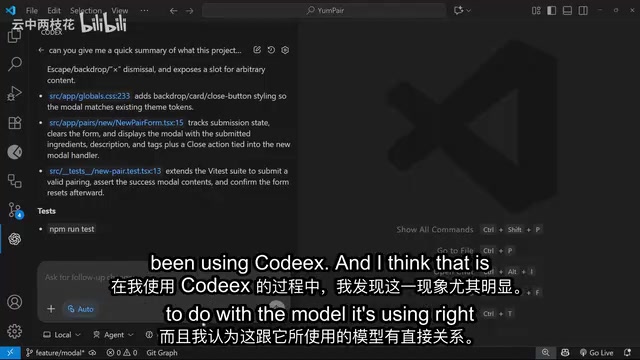Viewport: 640px width, 360px height.
Task: Open the Explorer view in the activity bar
Action: (x=15, y=36)
